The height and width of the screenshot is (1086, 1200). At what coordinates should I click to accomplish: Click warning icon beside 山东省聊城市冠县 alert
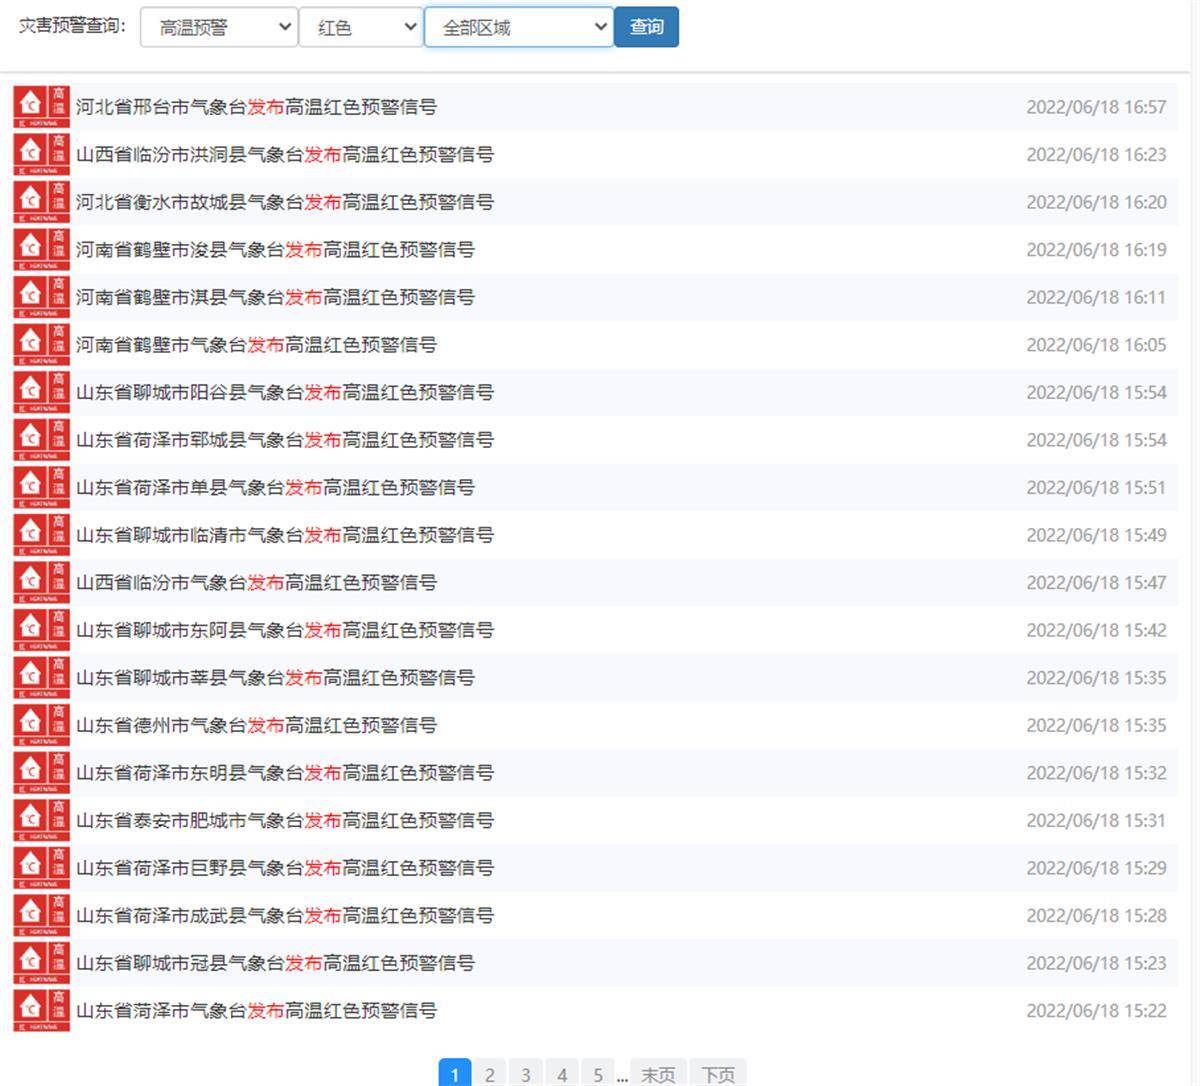point(42,963)
